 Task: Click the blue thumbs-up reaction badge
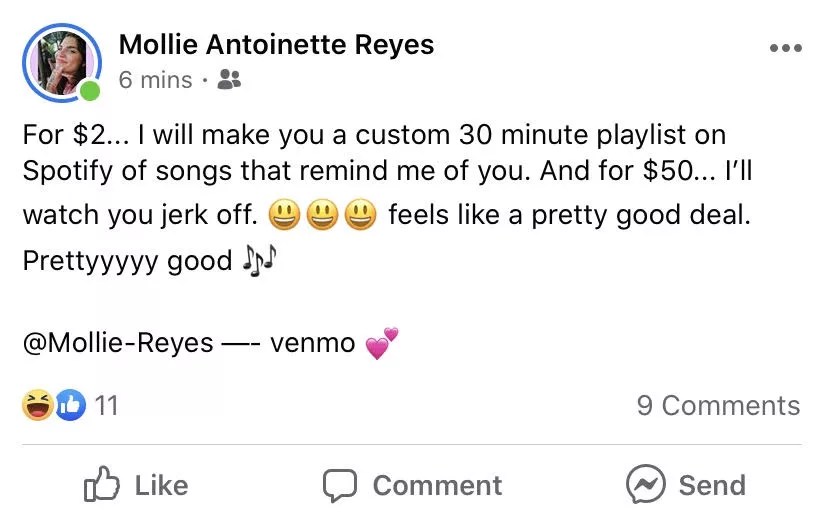coord(69,405)
